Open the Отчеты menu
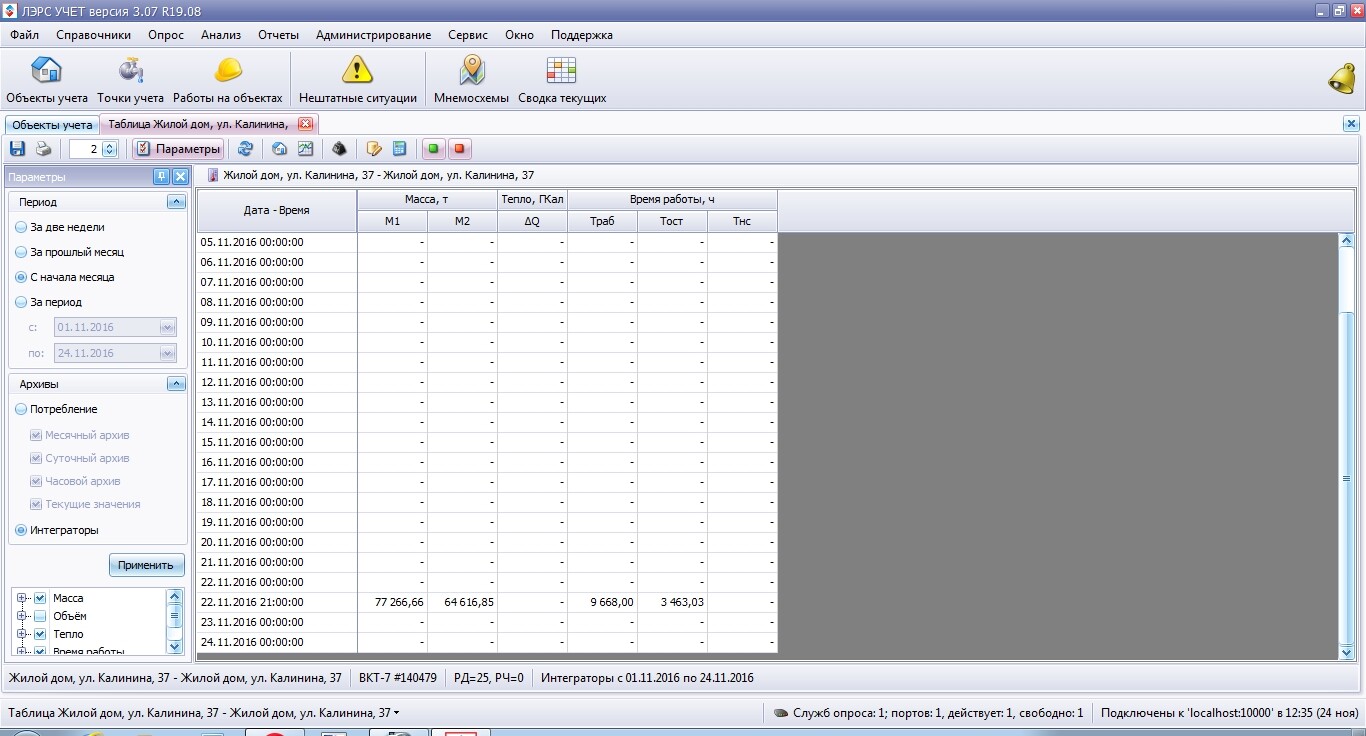The image size is (1366, 736). click(x=279, y=35)
